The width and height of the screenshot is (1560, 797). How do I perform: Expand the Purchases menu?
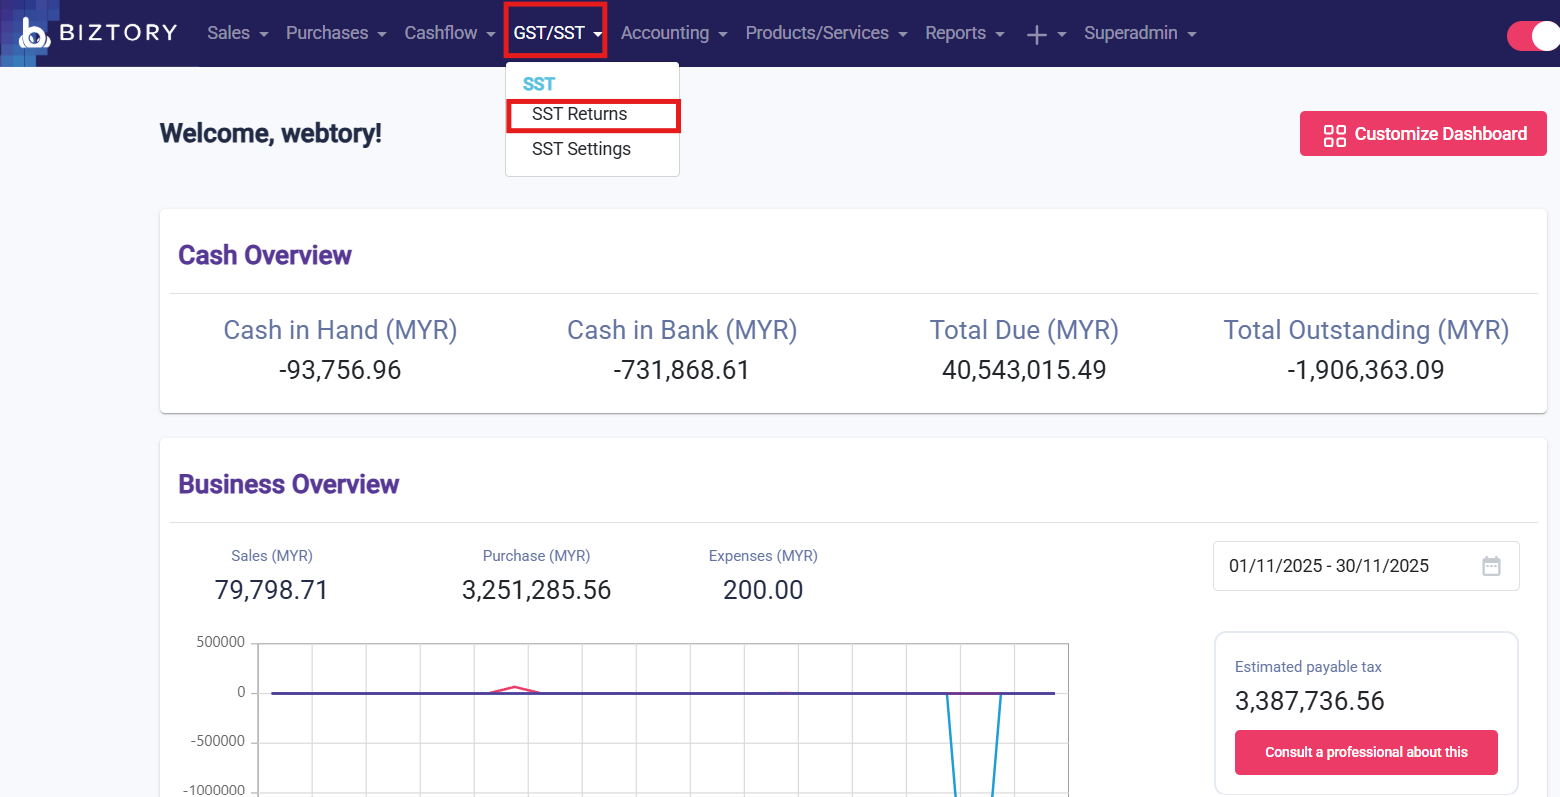336,33
